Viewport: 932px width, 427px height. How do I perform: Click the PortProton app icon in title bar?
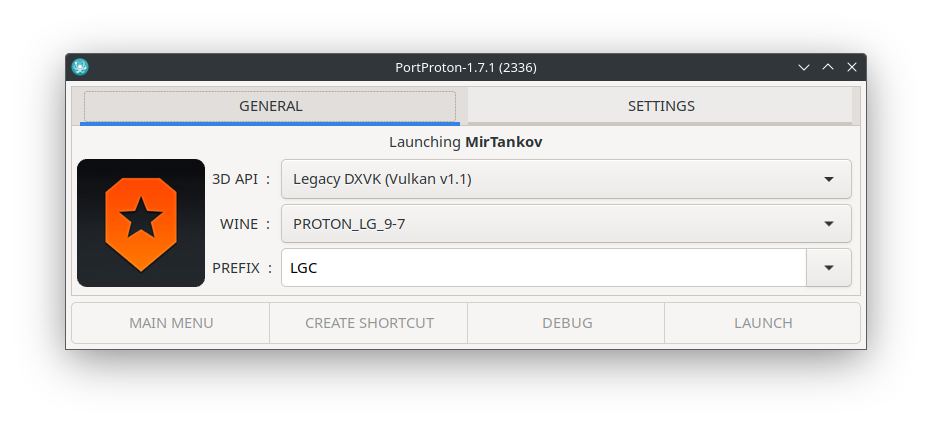81,67
